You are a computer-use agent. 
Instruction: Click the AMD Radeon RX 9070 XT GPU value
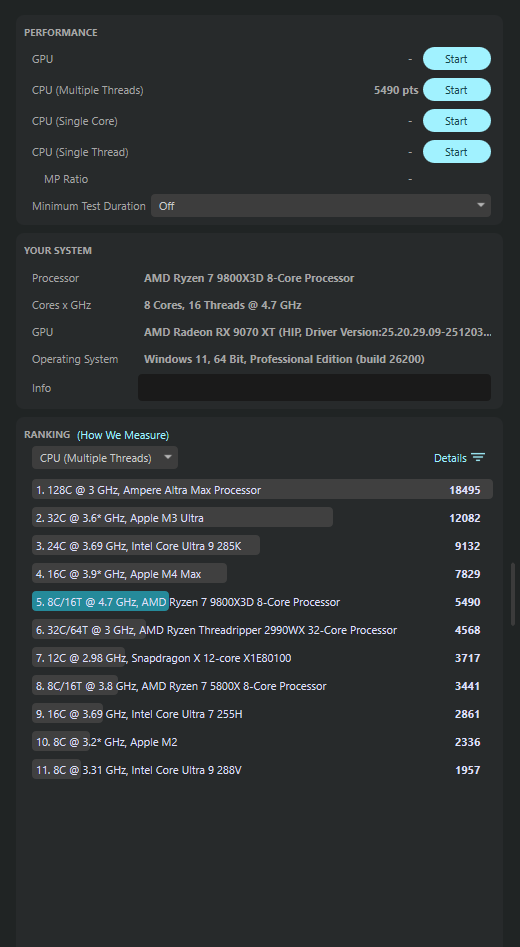tap(317, 332)
